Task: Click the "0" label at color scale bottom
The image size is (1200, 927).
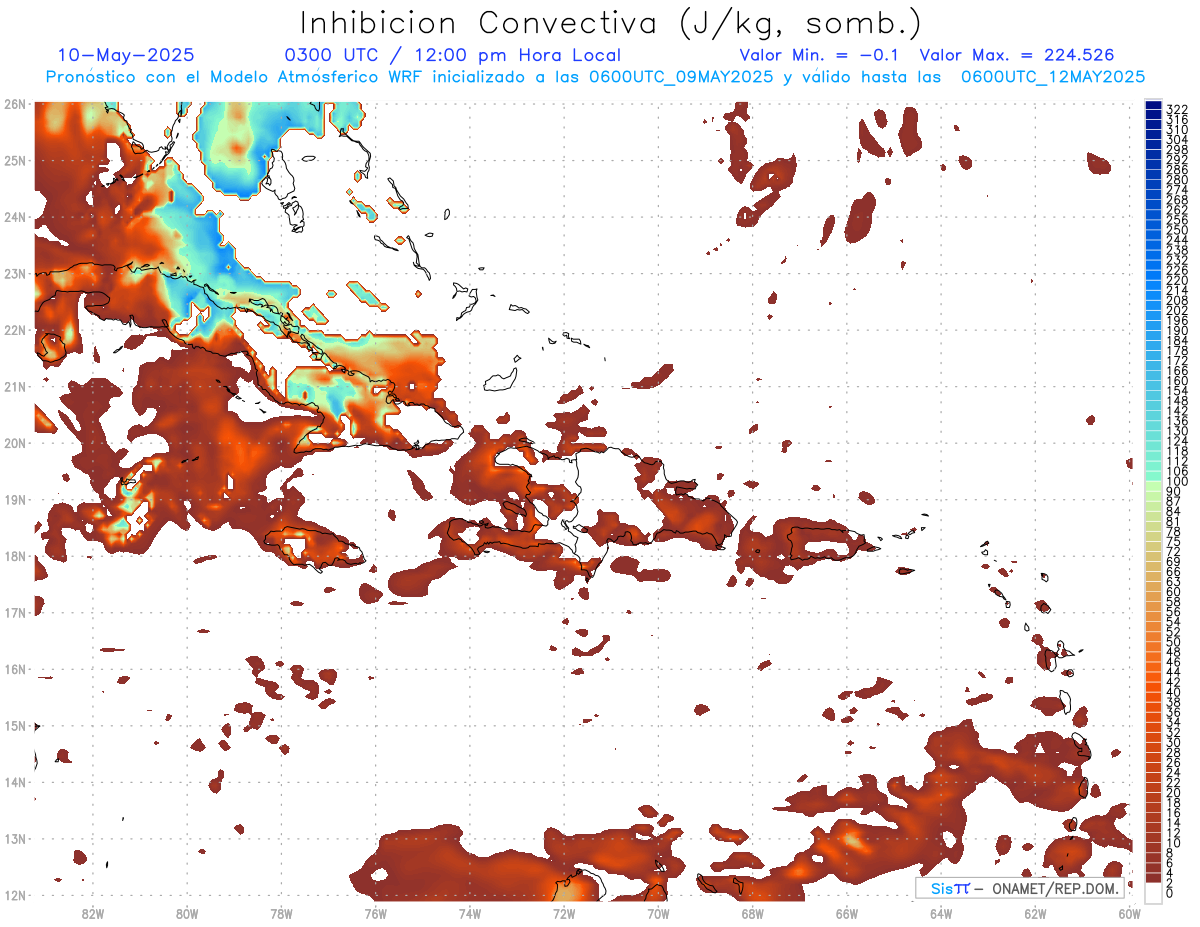Action: (1169, 893)
